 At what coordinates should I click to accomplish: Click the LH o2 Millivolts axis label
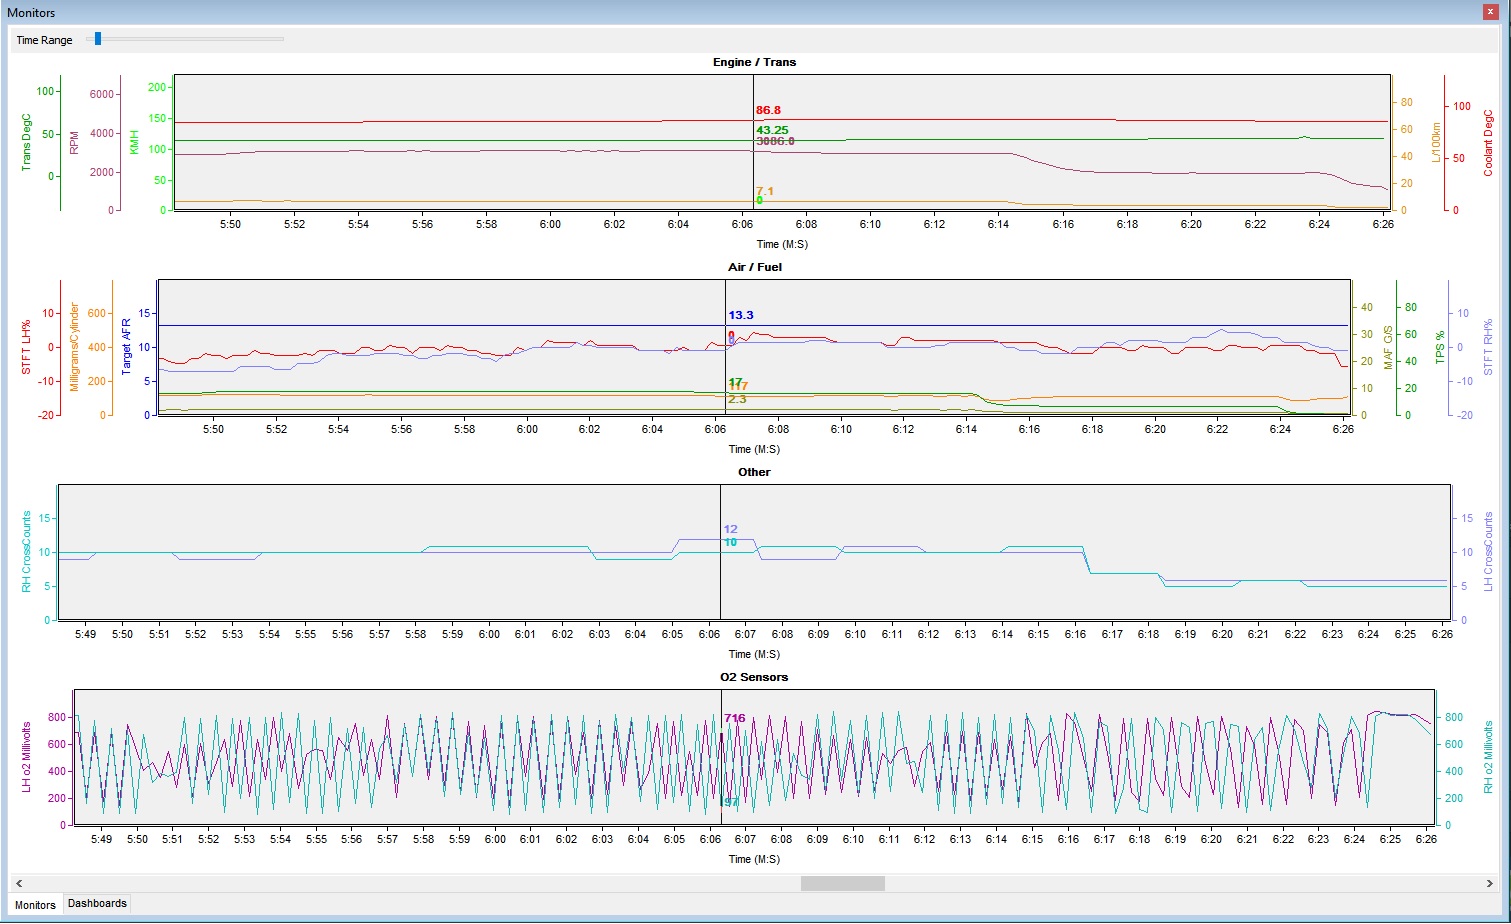[x=27, y=757]
